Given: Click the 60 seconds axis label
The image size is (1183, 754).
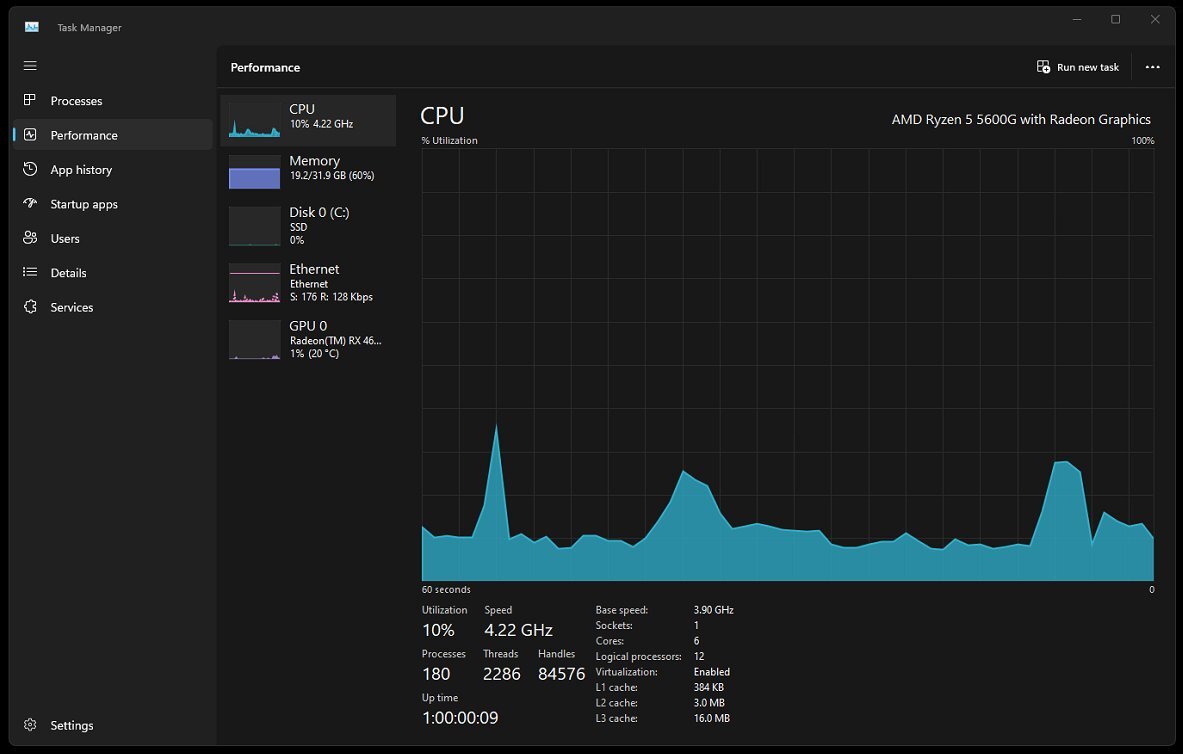Looking at the screenshot, I should [446, 589].
